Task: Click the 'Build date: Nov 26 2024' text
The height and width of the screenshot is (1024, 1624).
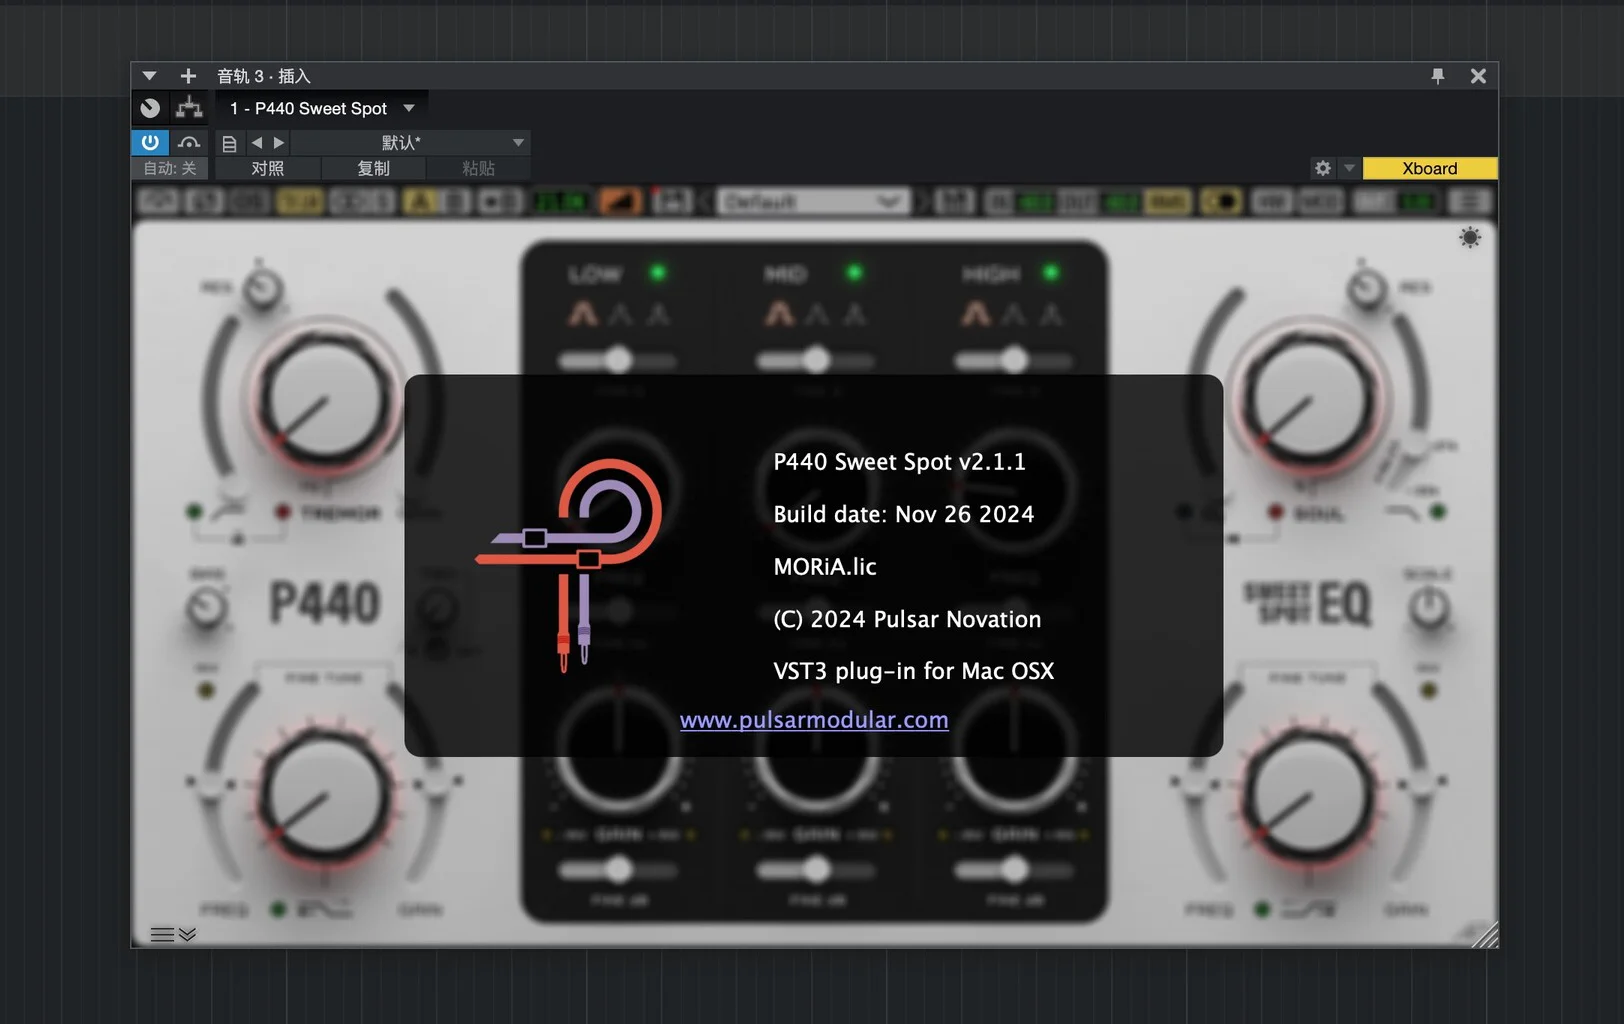Action: click(x=904, y=514)
